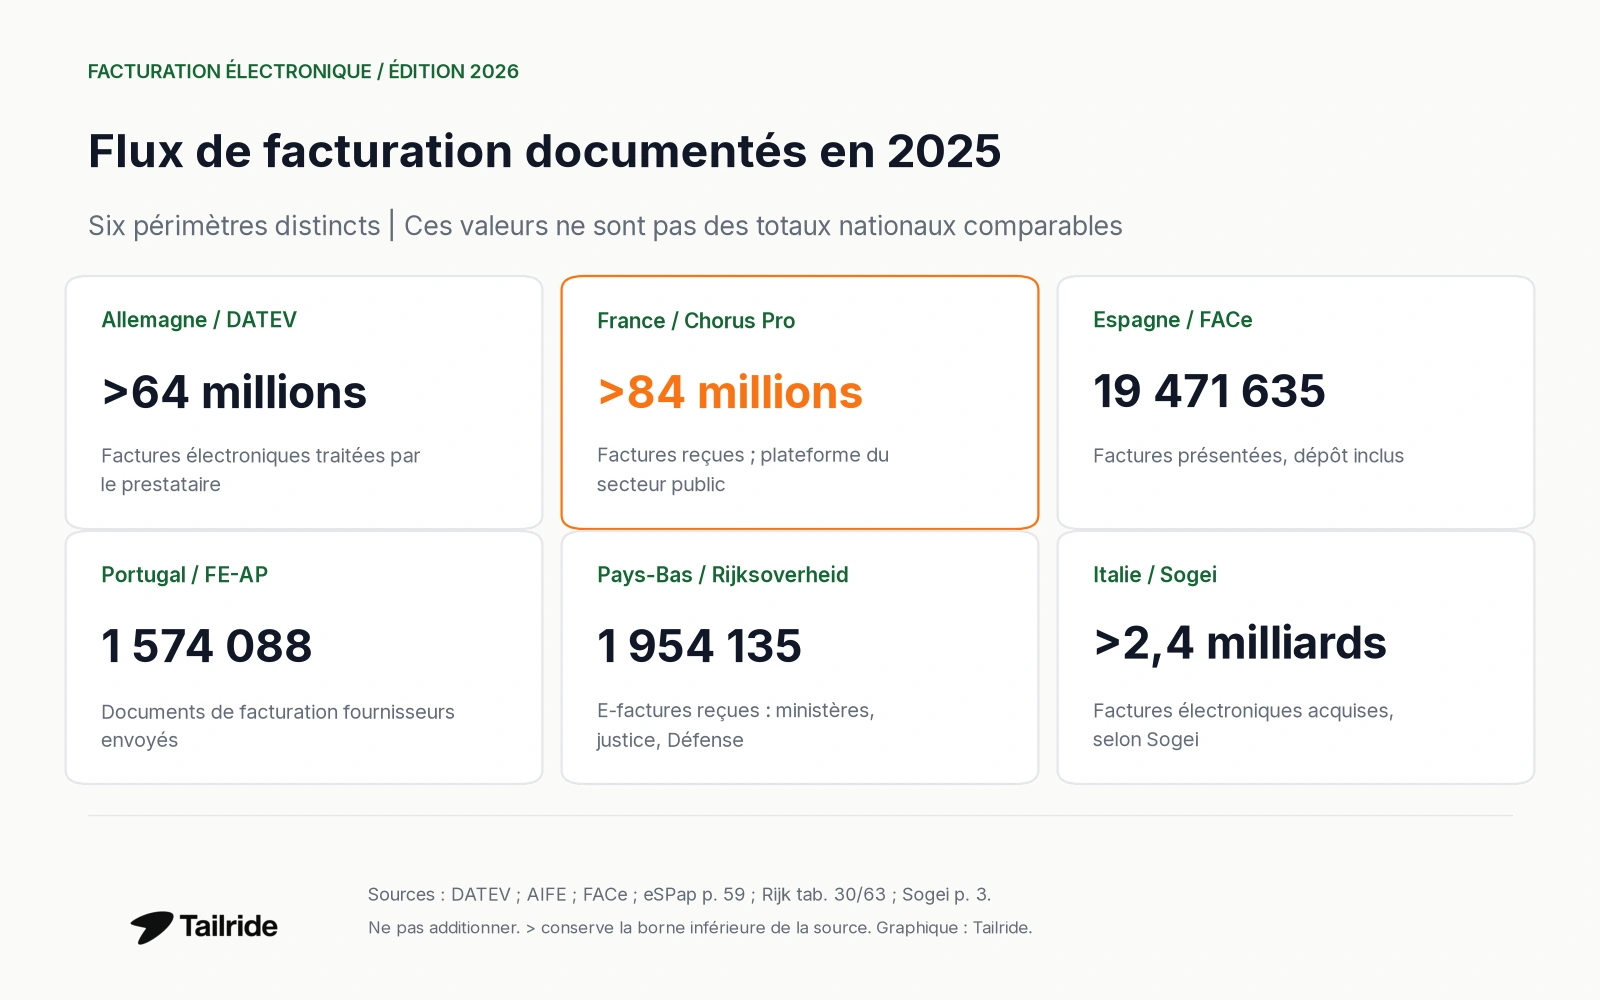Click the '1 954 135' value
The height and width of the screenshot is (1000, 1600).
[x=699, y=646]
